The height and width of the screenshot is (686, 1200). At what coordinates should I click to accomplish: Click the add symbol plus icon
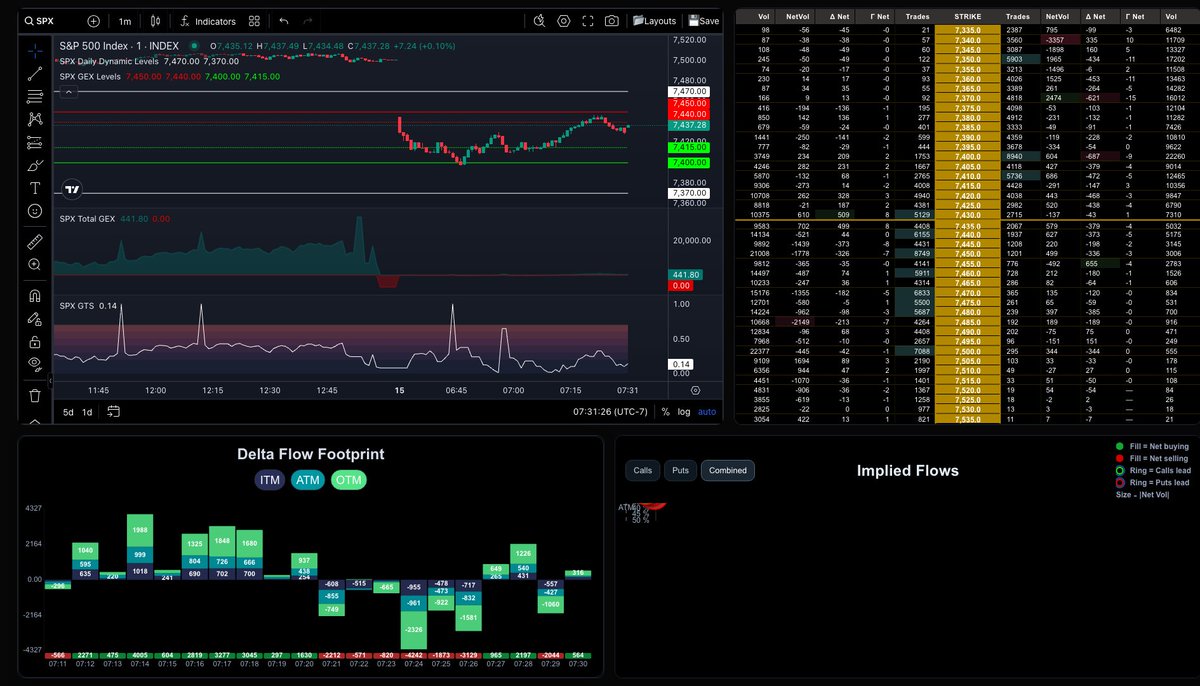click(x=93, y=20)
